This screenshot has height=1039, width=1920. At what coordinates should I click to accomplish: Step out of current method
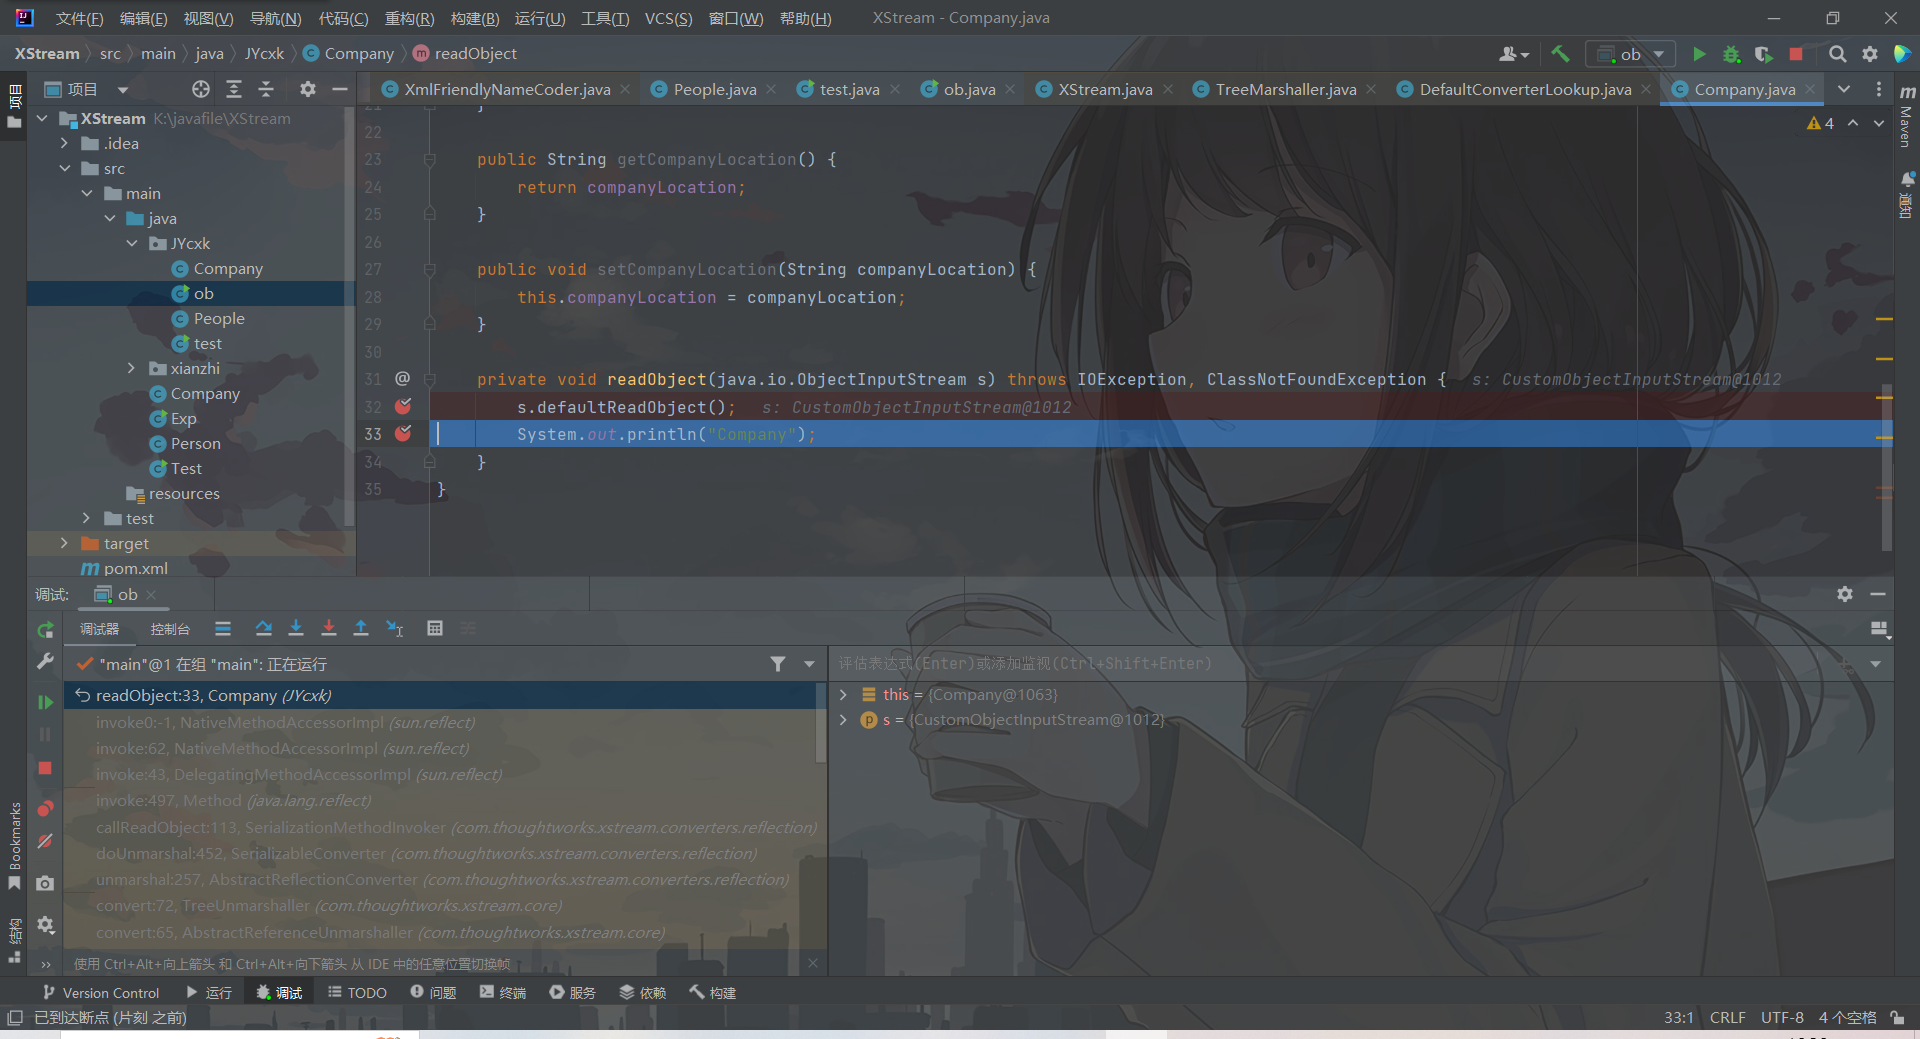pos(361,628)
